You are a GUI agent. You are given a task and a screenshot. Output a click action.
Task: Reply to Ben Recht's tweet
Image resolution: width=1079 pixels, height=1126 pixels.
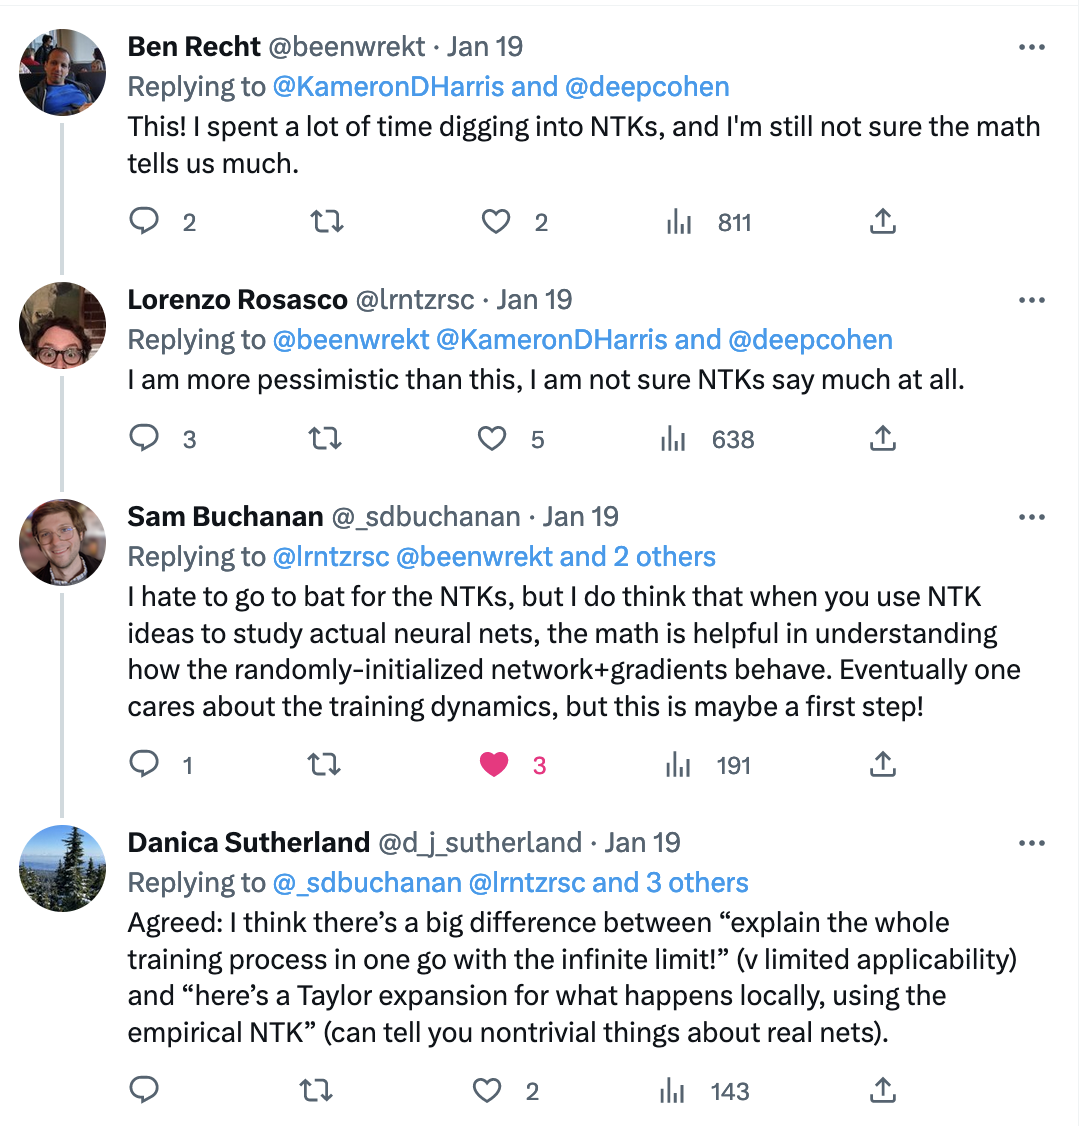click(x=145, y=221)
